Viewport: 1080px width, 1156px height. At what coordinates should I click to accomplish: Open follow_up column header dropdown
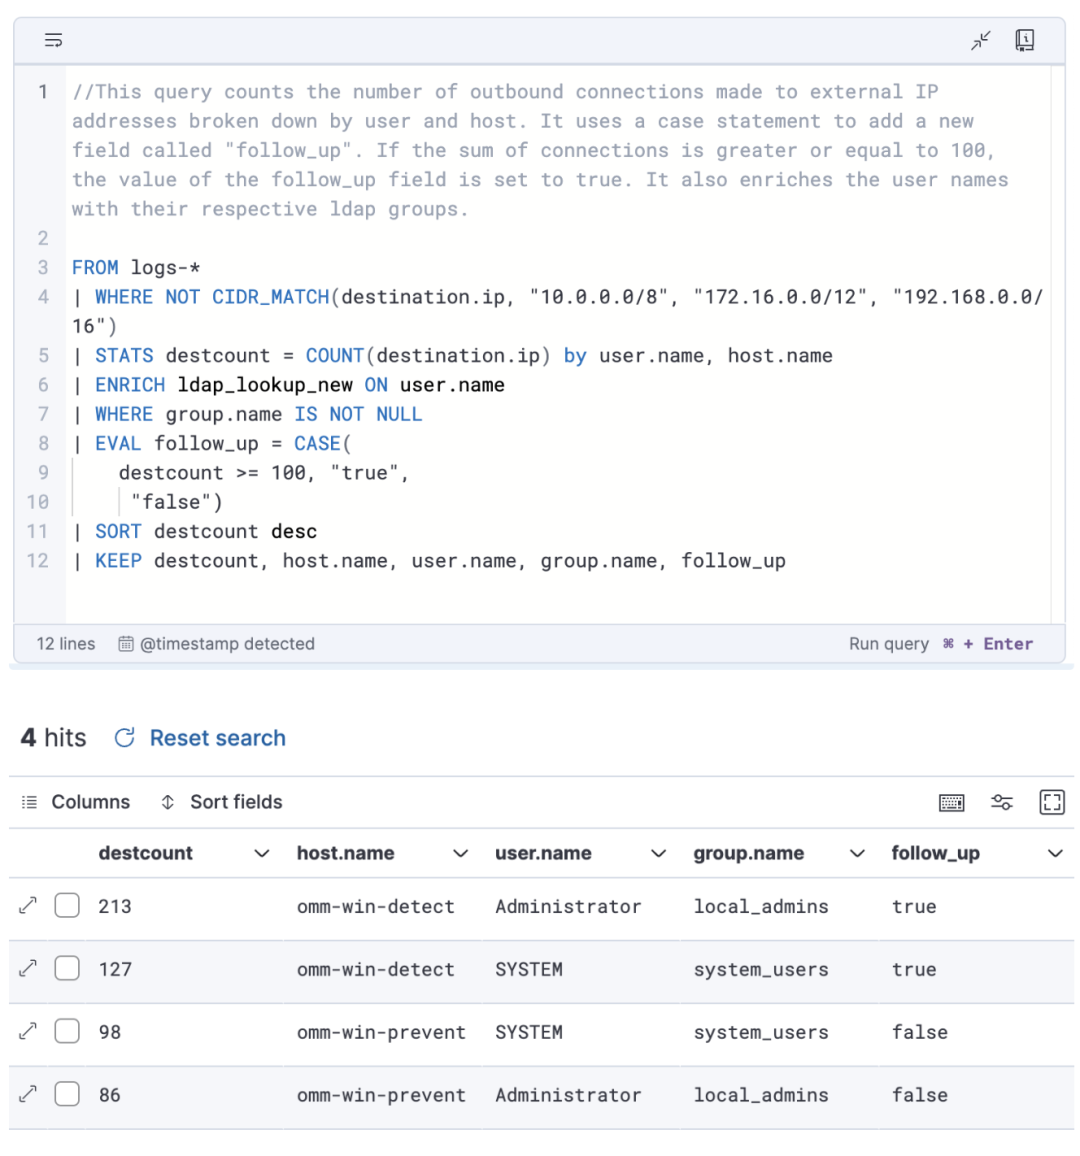coord(1056,854)
